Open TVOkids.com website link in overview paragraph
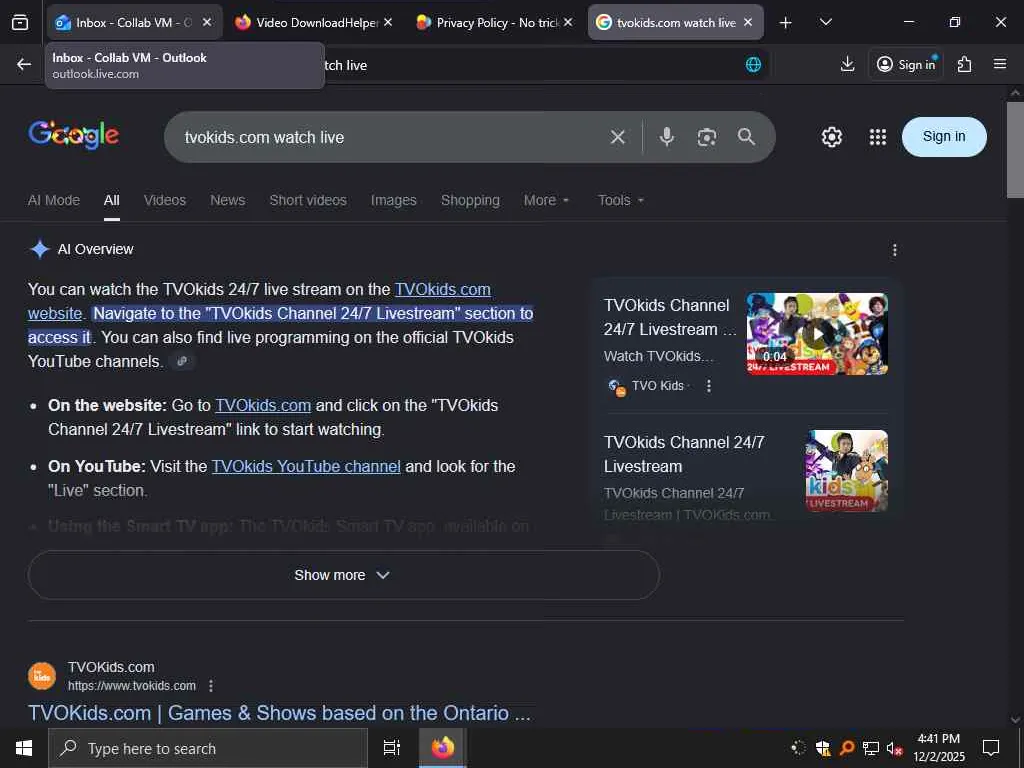Screen dimensions: 1024x768 (x=443, y=289)
